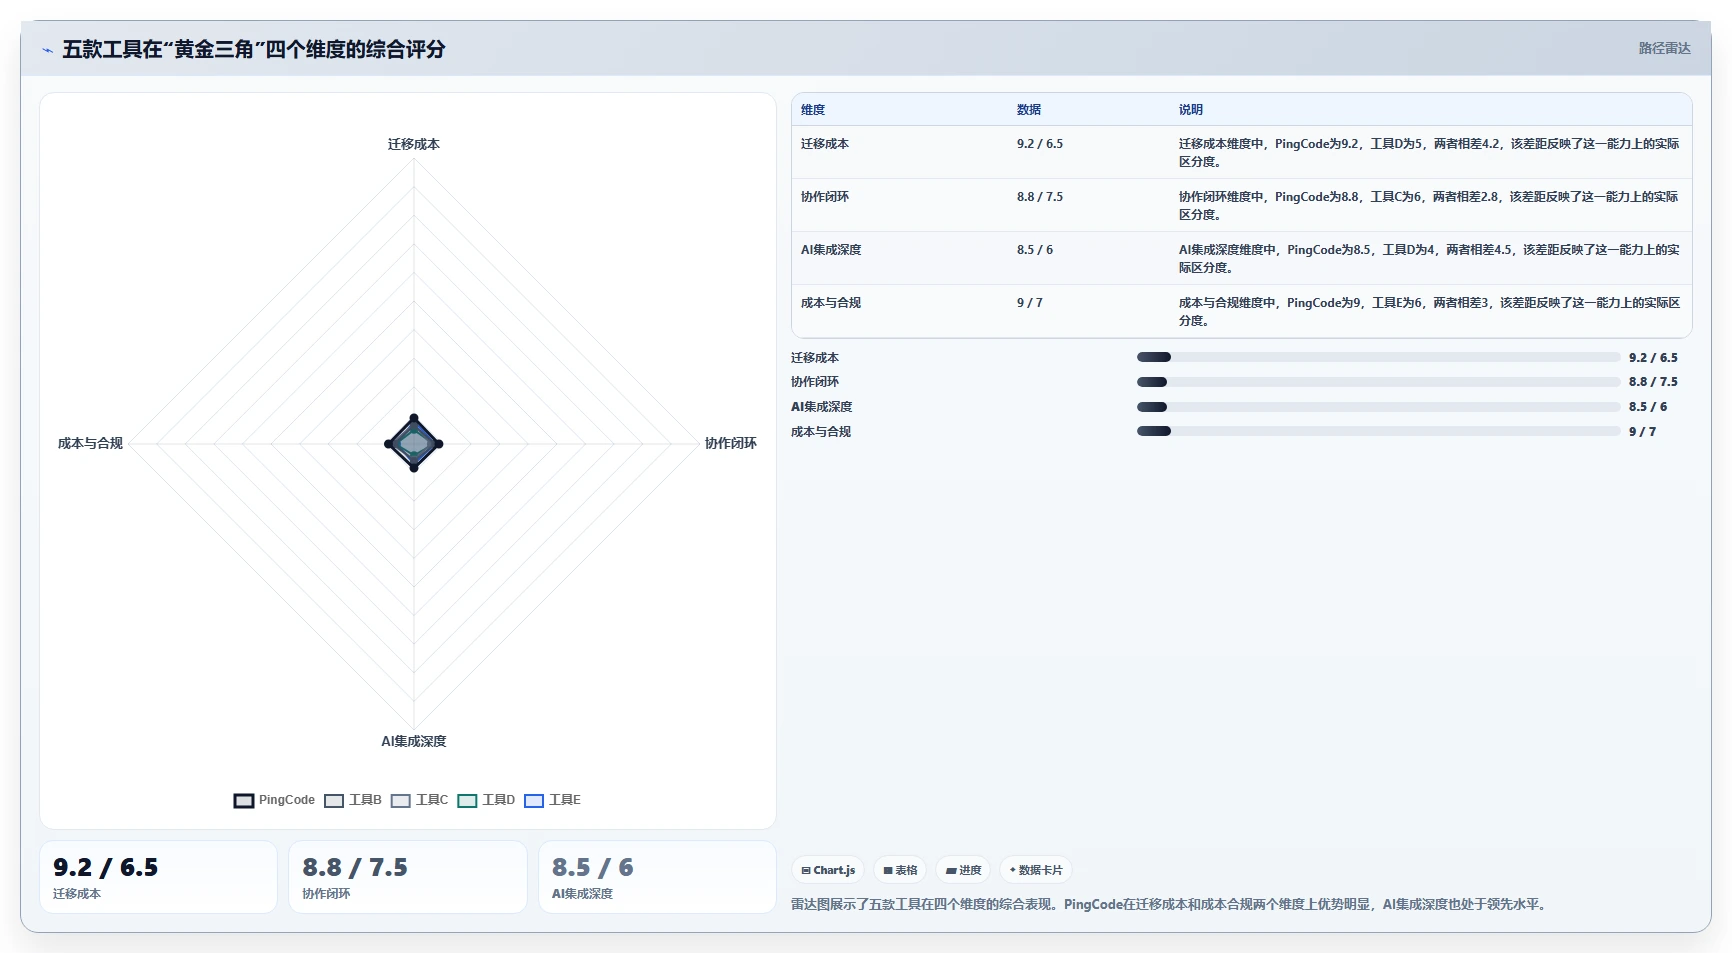This screenshot has height=953, width=1732.
Task: Select the 进度 tag chip
Action: [963, 870]
